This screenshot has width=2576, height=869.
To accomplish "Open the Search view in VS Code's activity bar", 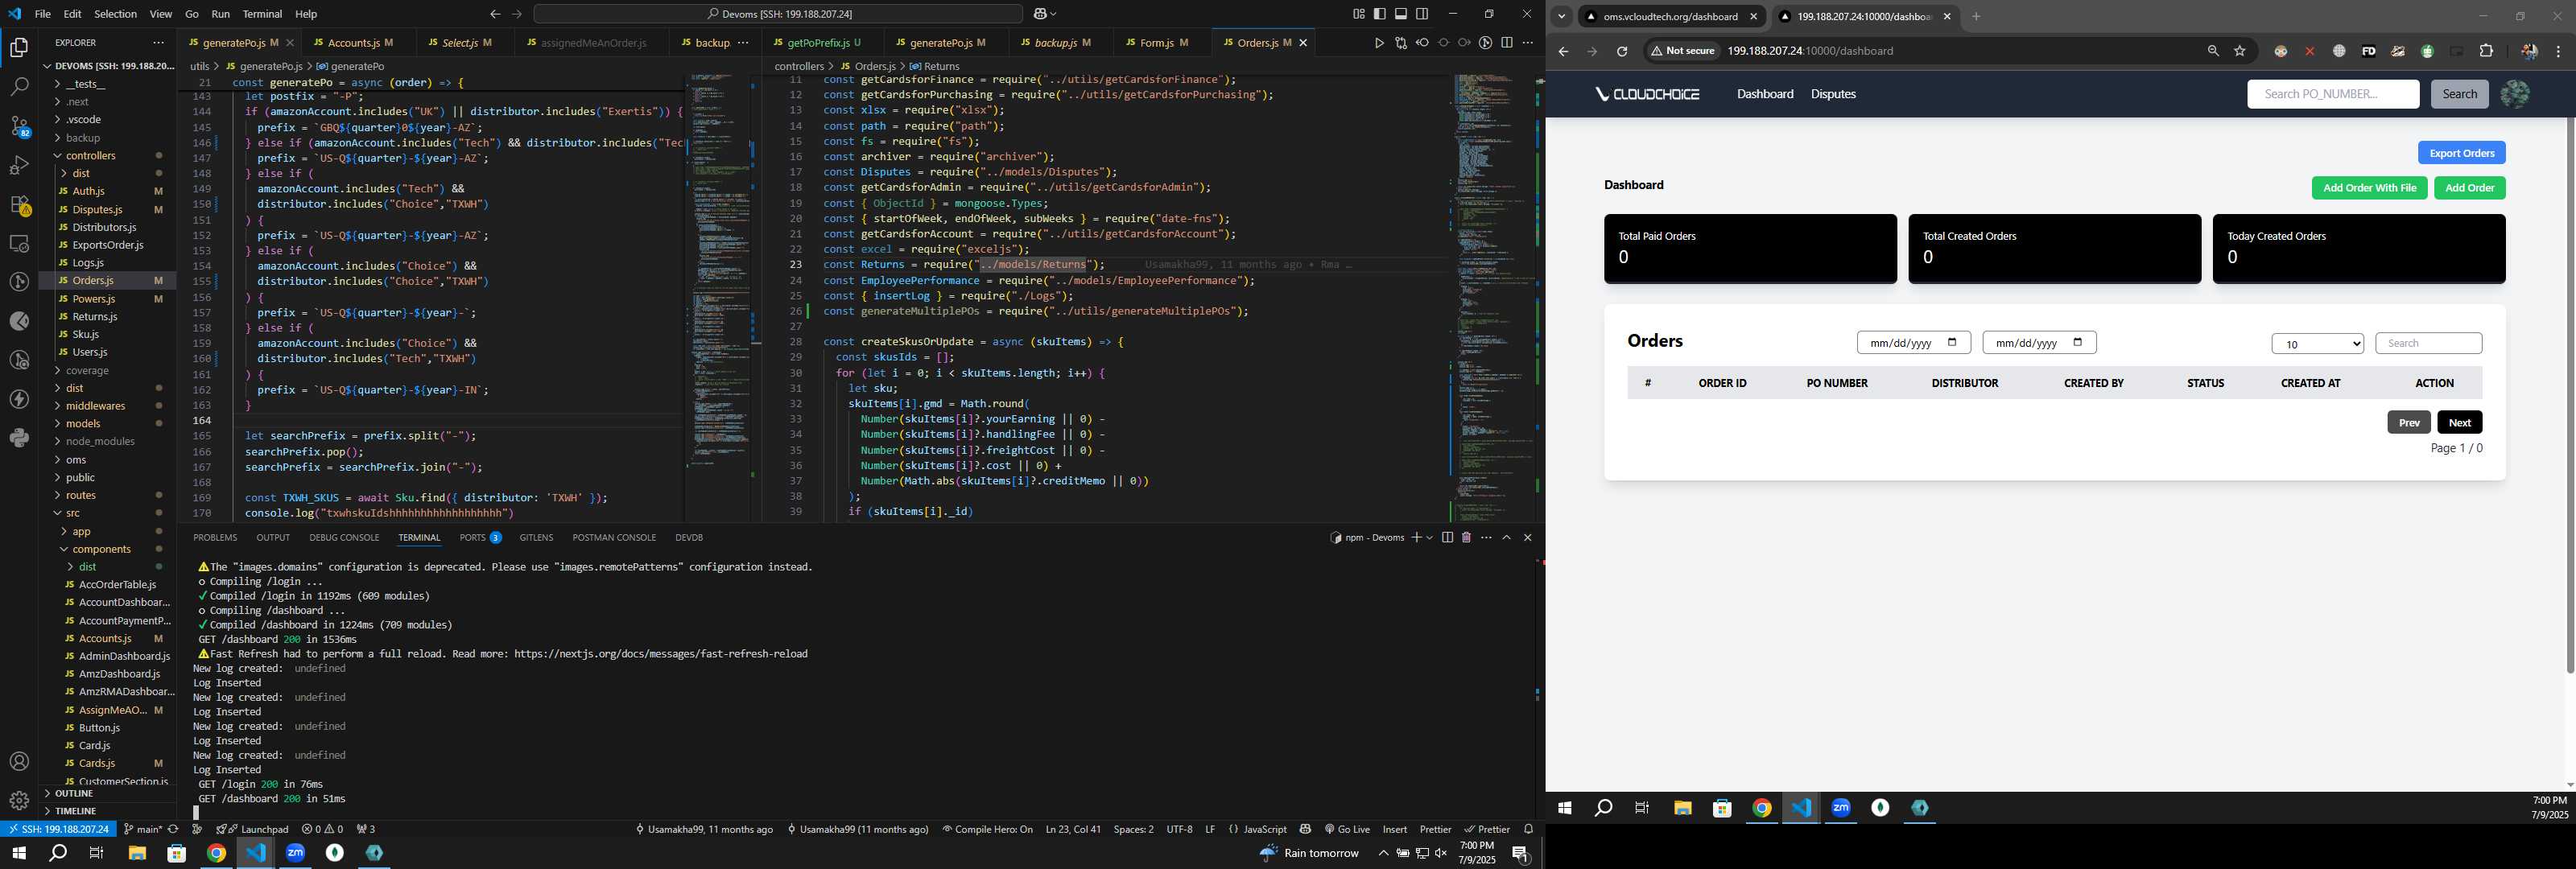I will 19,87.
